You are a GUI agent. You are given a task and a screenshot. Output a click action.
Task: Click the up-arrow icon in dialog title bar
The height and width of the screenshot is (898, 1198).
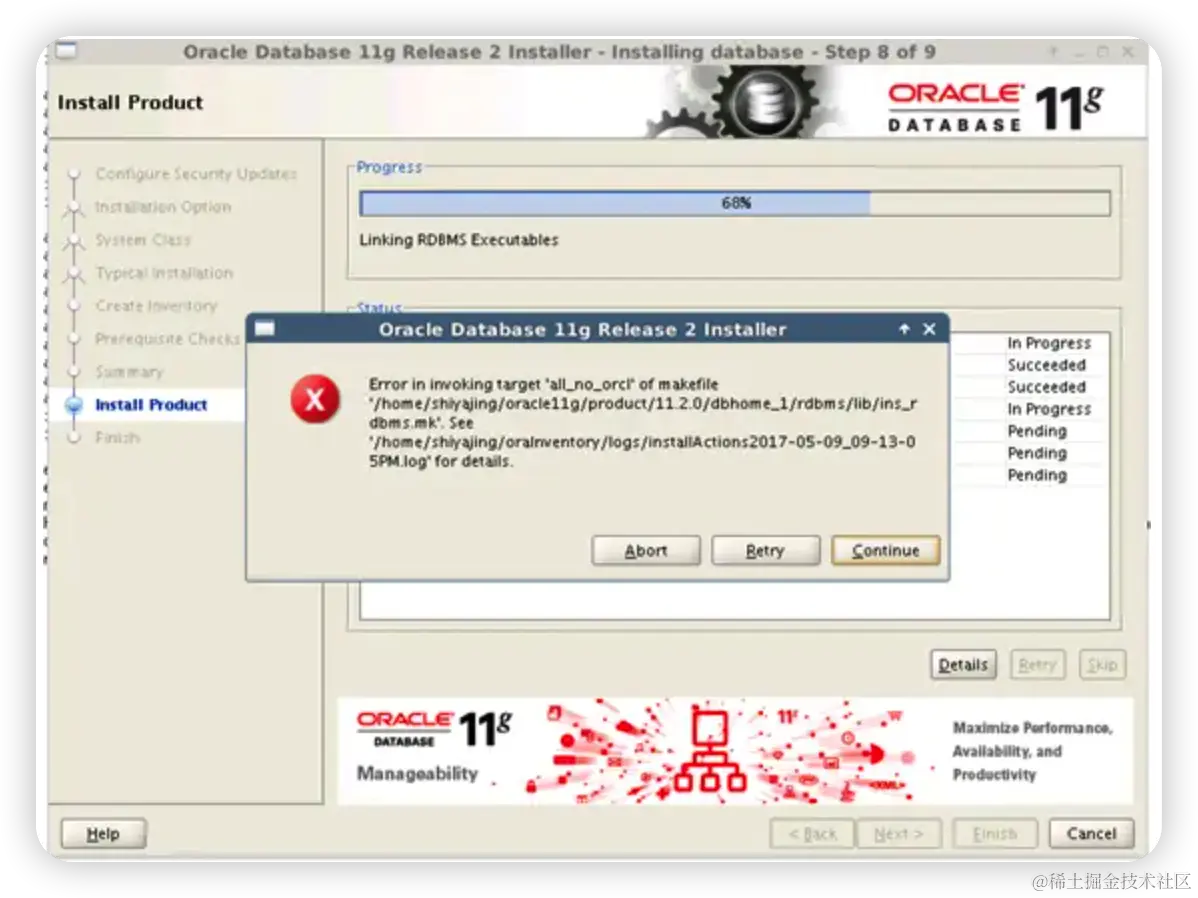click(x=905, y=329)
